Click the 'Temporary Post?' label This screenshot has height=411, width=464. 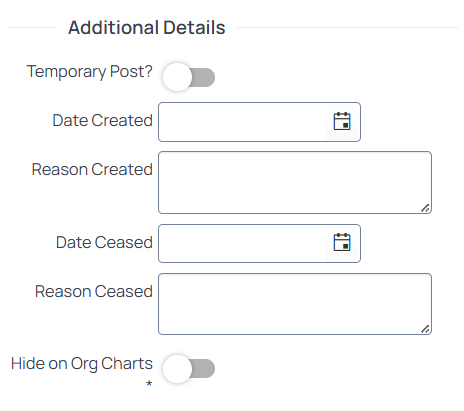pyautogui.click(x=90, y=71)
